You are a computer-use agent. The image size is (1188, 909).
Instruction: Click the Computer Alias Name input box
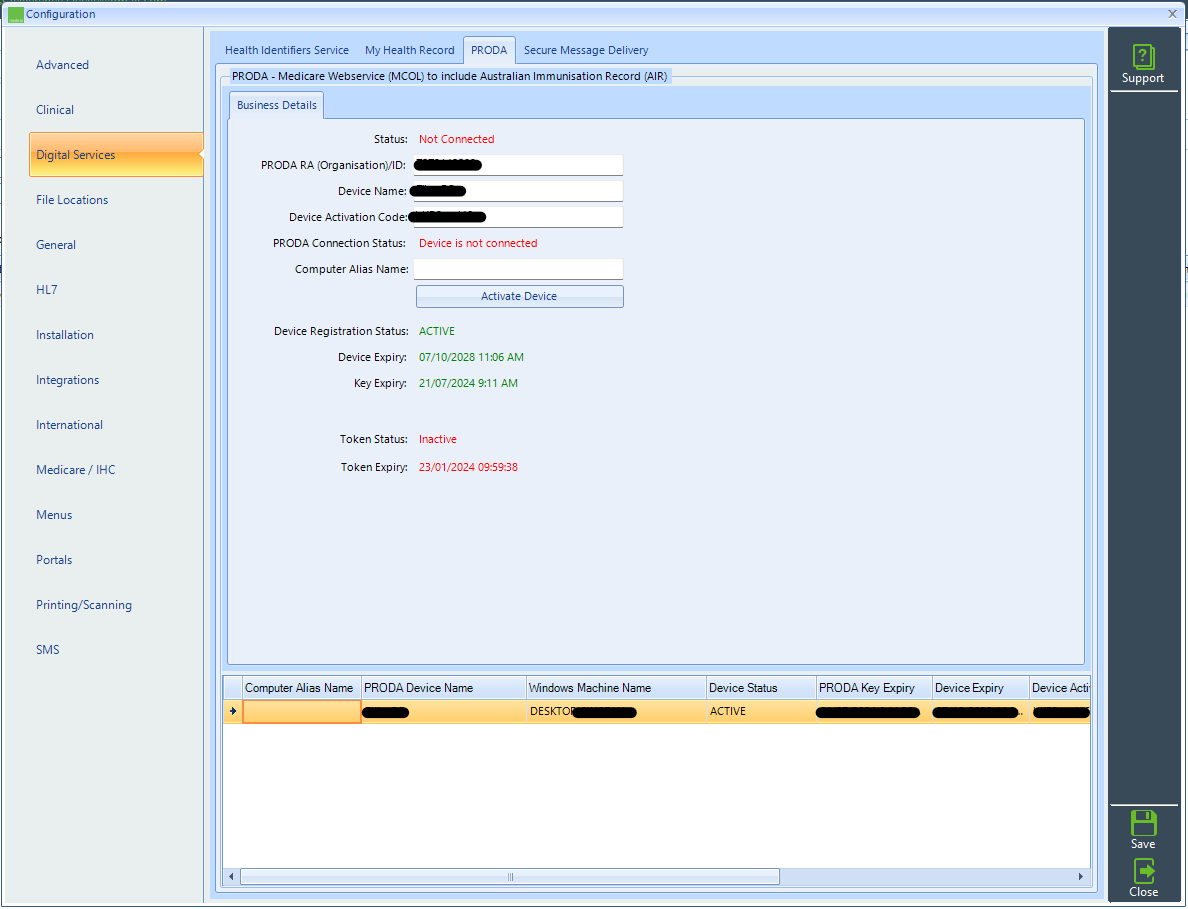point(518,269)
